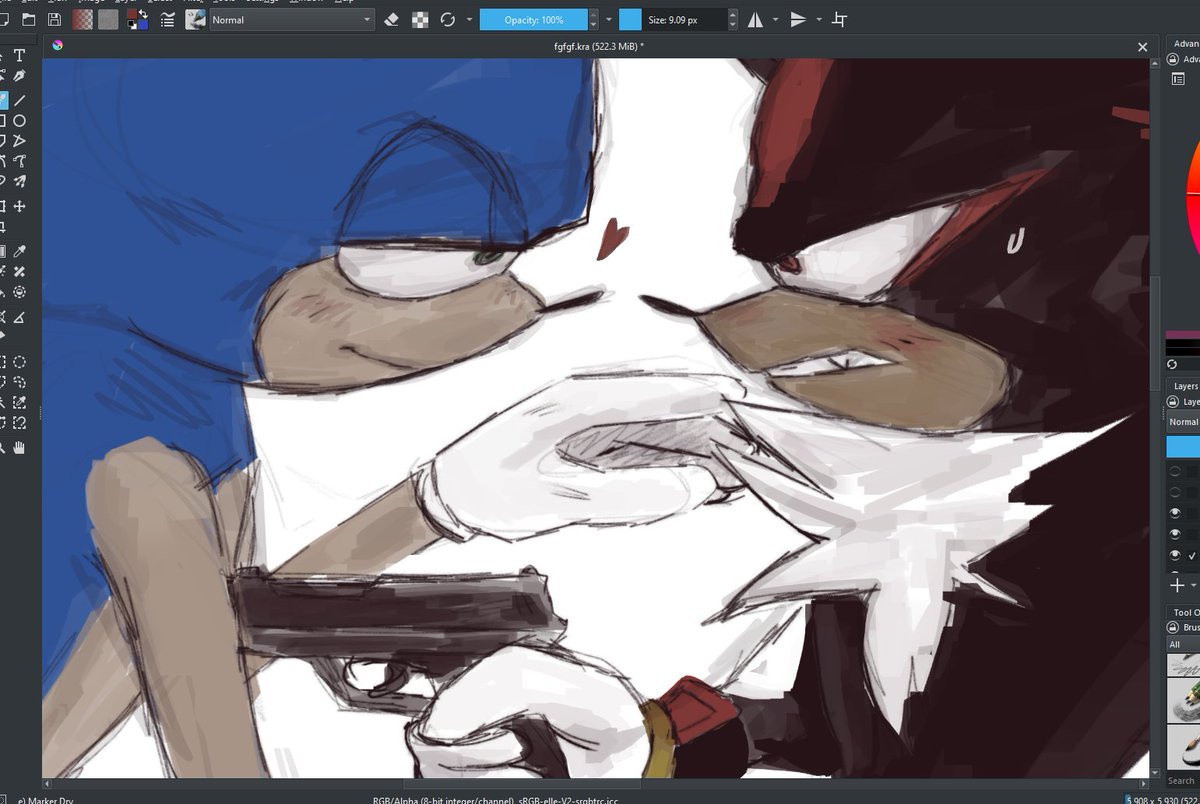
Task: Select the highlighted blue layer row
Action: point(1183,447)
